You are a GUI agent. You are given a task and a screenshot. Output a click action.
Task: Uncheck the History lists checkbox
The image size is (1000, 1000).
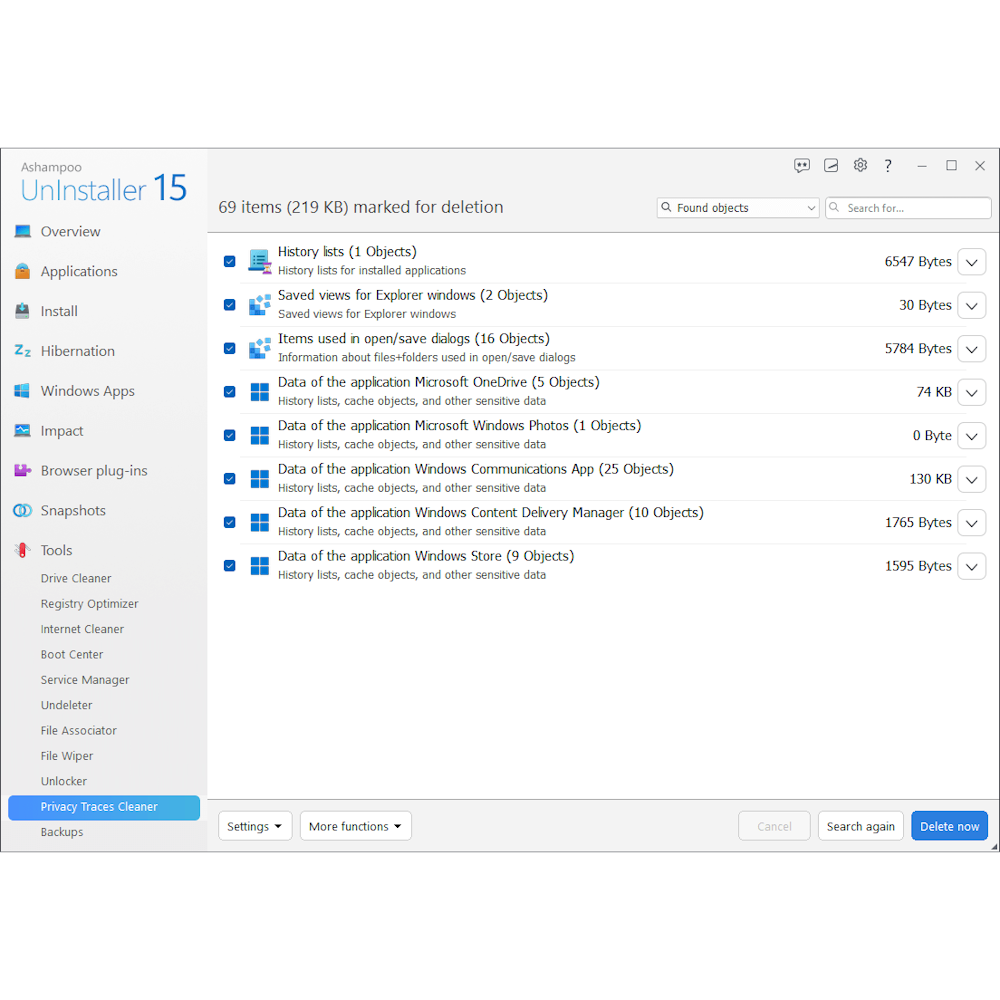(230, 261)
